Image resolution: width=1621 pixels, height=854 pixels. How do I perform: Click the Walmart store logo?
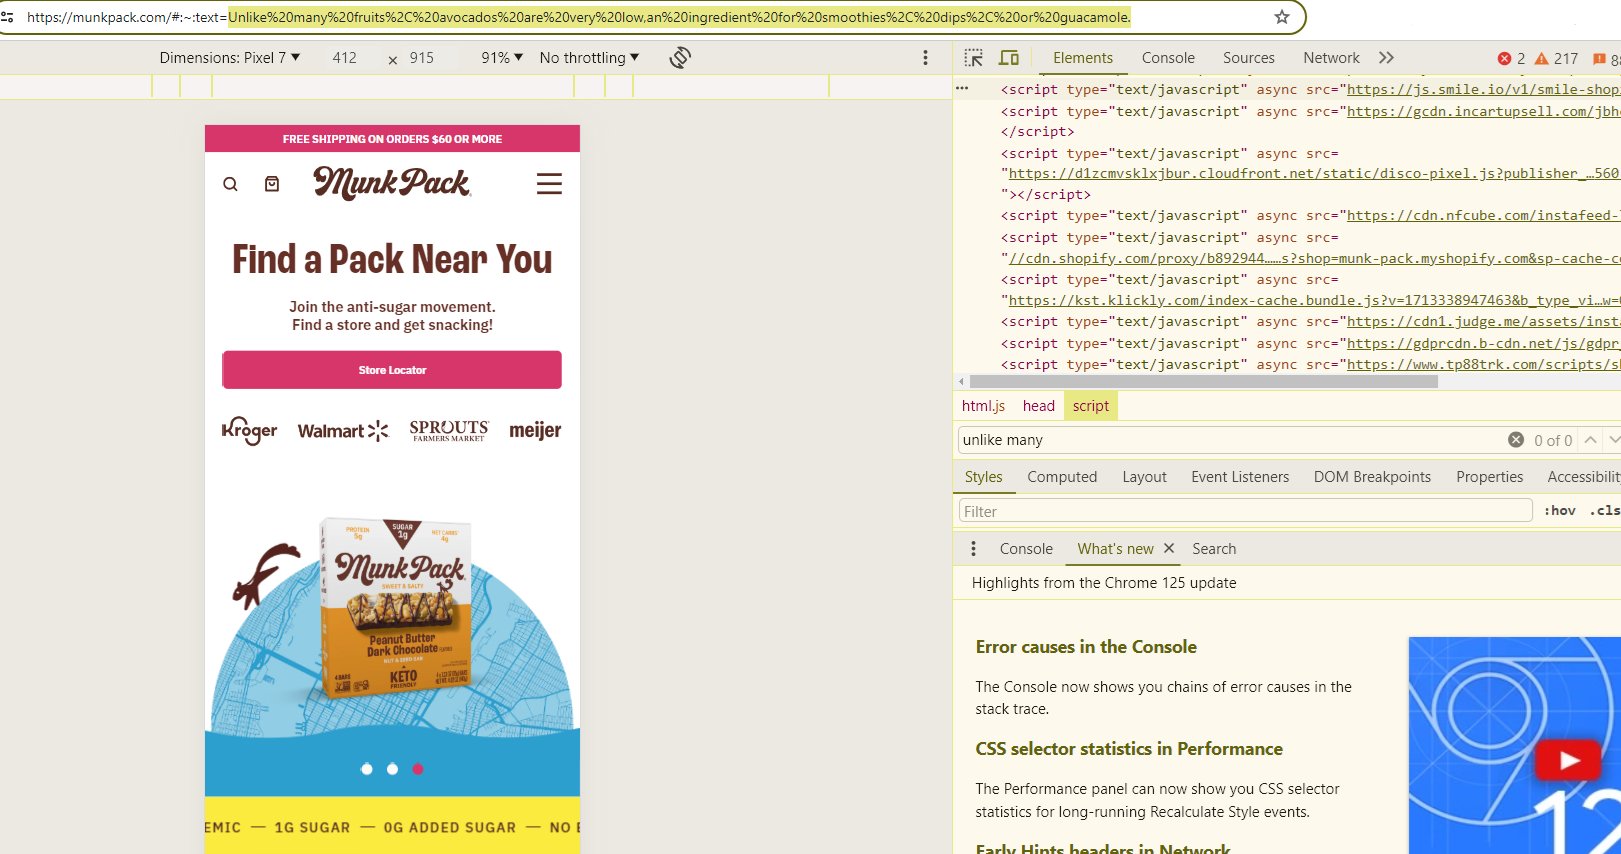click(343, 431)
